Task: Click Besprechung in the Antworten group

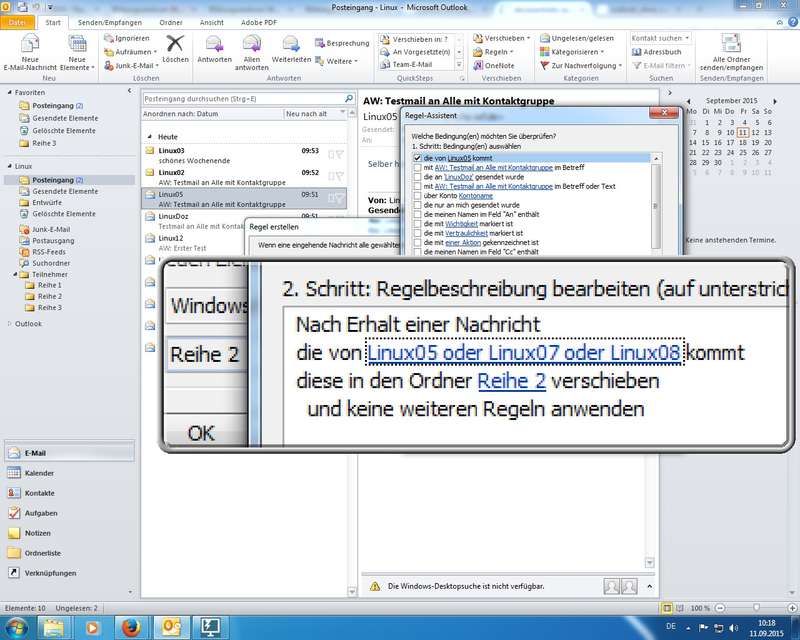Action: [342, 43]
